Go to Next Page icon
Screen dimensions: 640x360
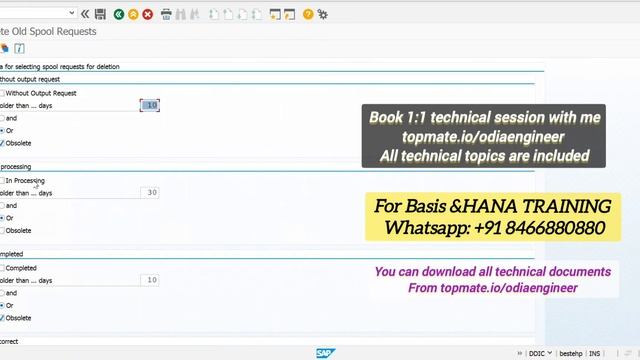pyautogui.click(x=242, y=15)
